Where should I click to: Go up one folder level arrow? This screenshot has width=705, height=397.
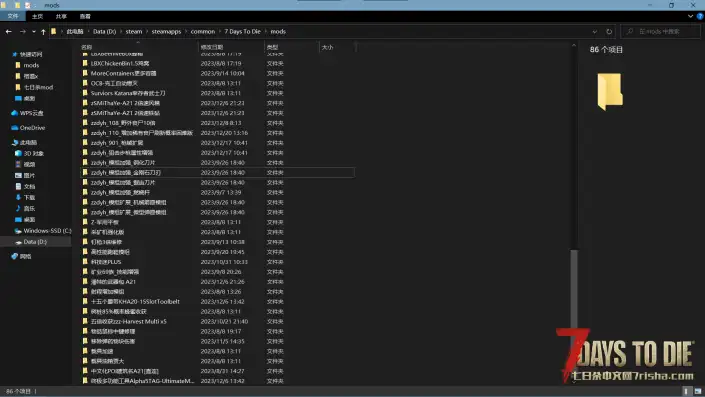tap(43, 31)
